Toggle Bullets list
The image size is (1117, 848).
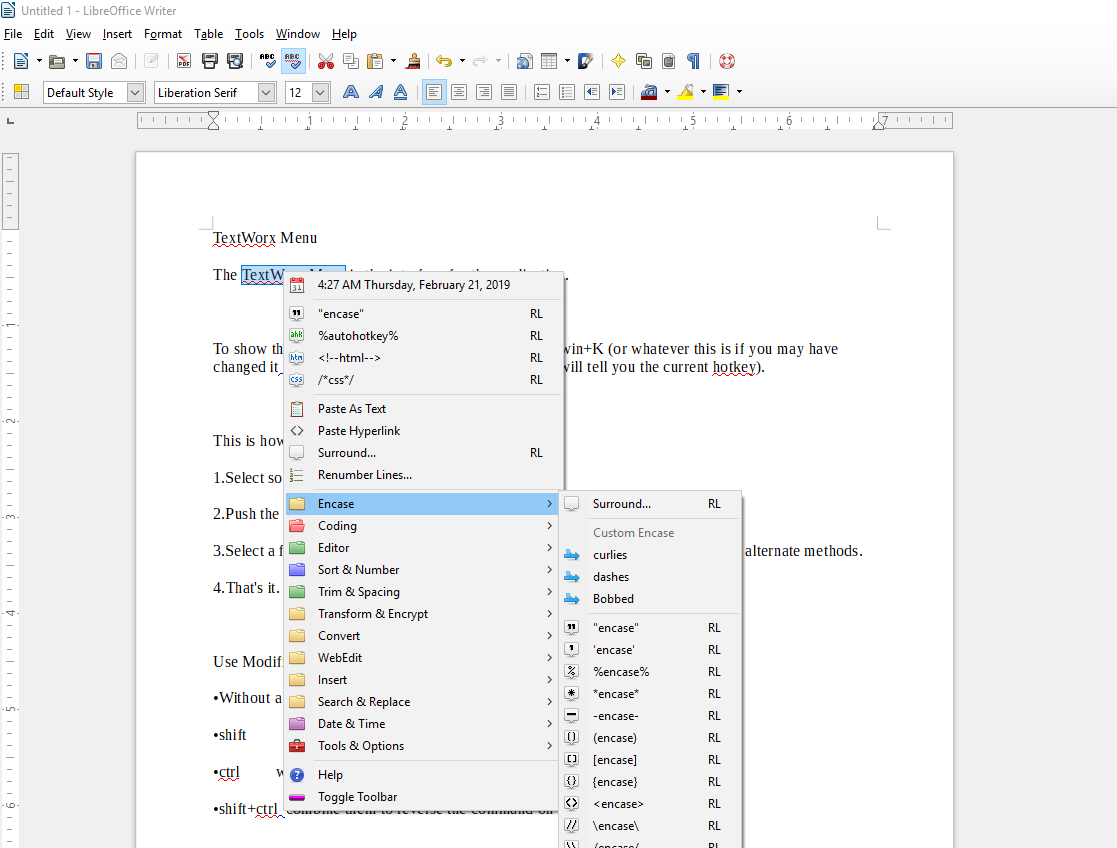(567, 92)
